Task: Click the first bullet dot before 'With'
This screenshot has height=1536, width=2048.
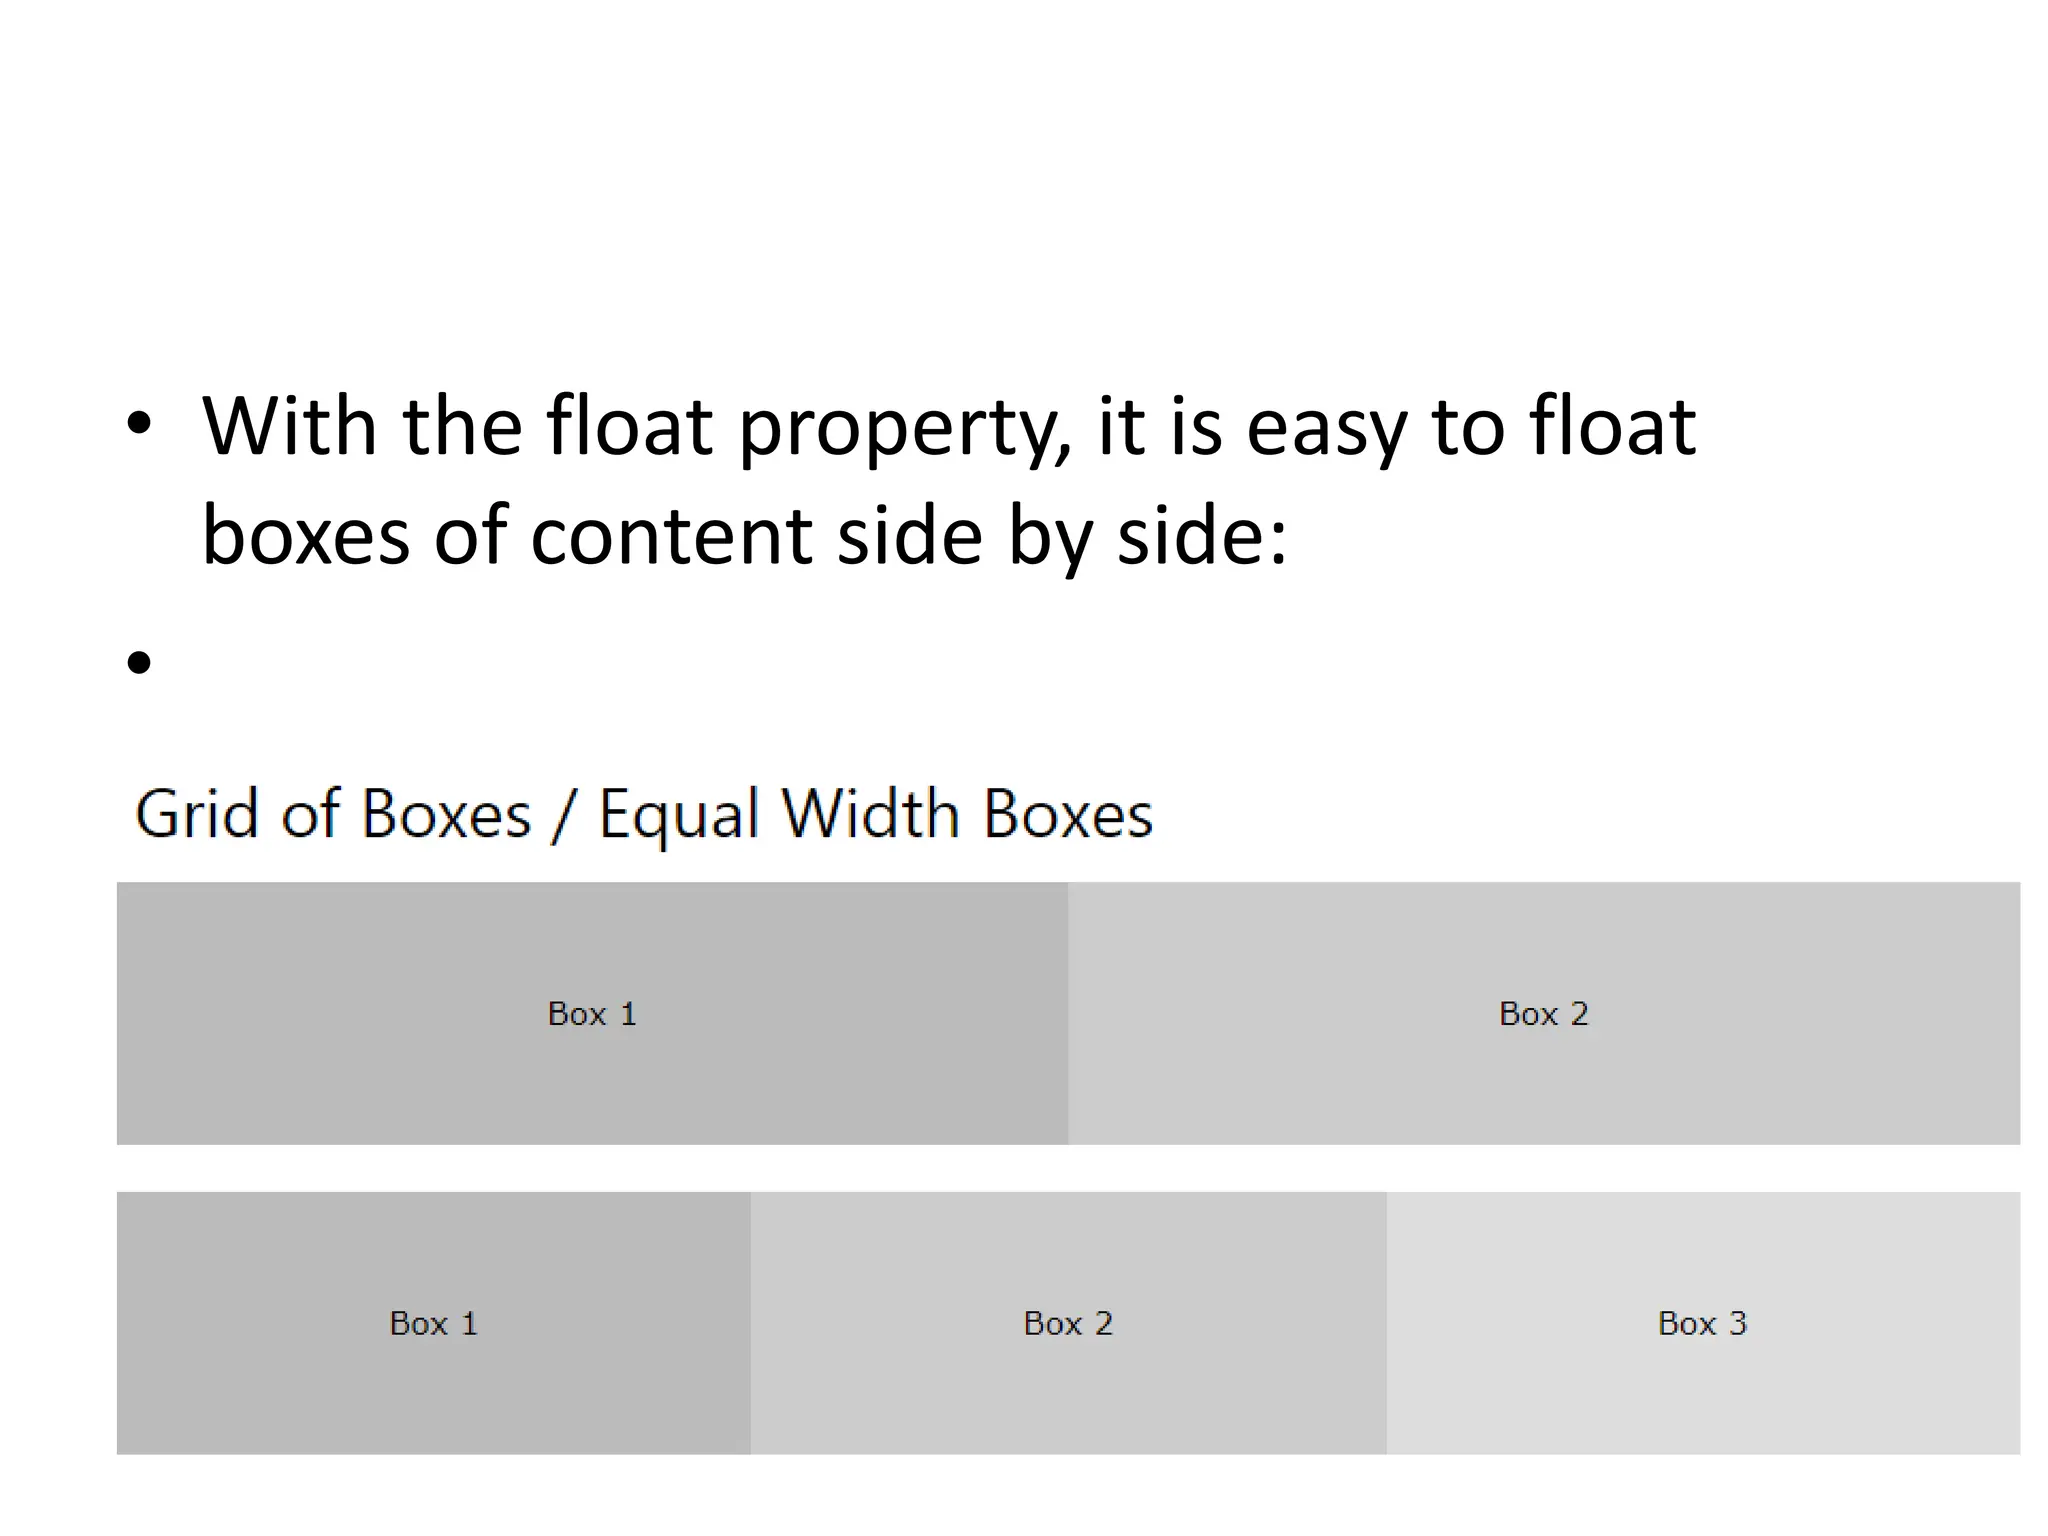Action: 139,426
